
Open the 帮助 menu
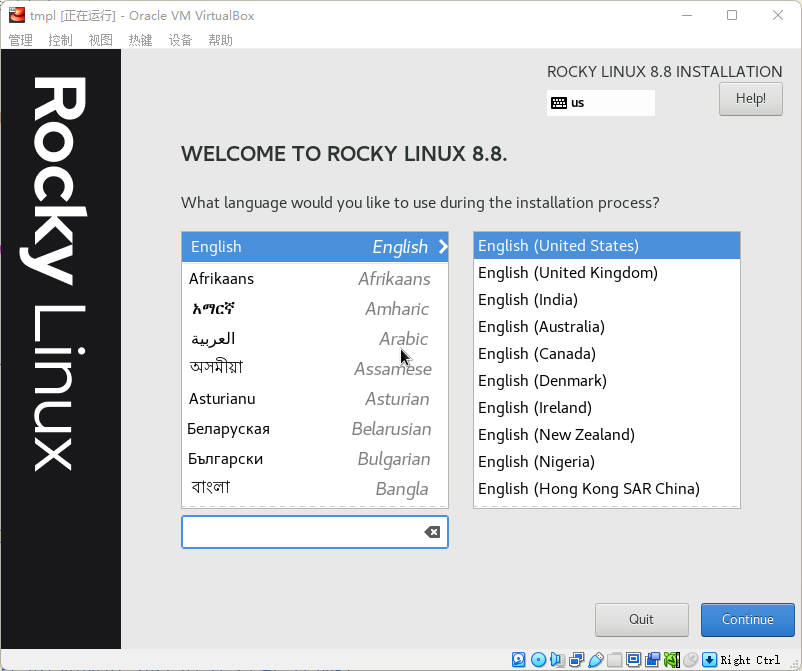click(220, 40)
